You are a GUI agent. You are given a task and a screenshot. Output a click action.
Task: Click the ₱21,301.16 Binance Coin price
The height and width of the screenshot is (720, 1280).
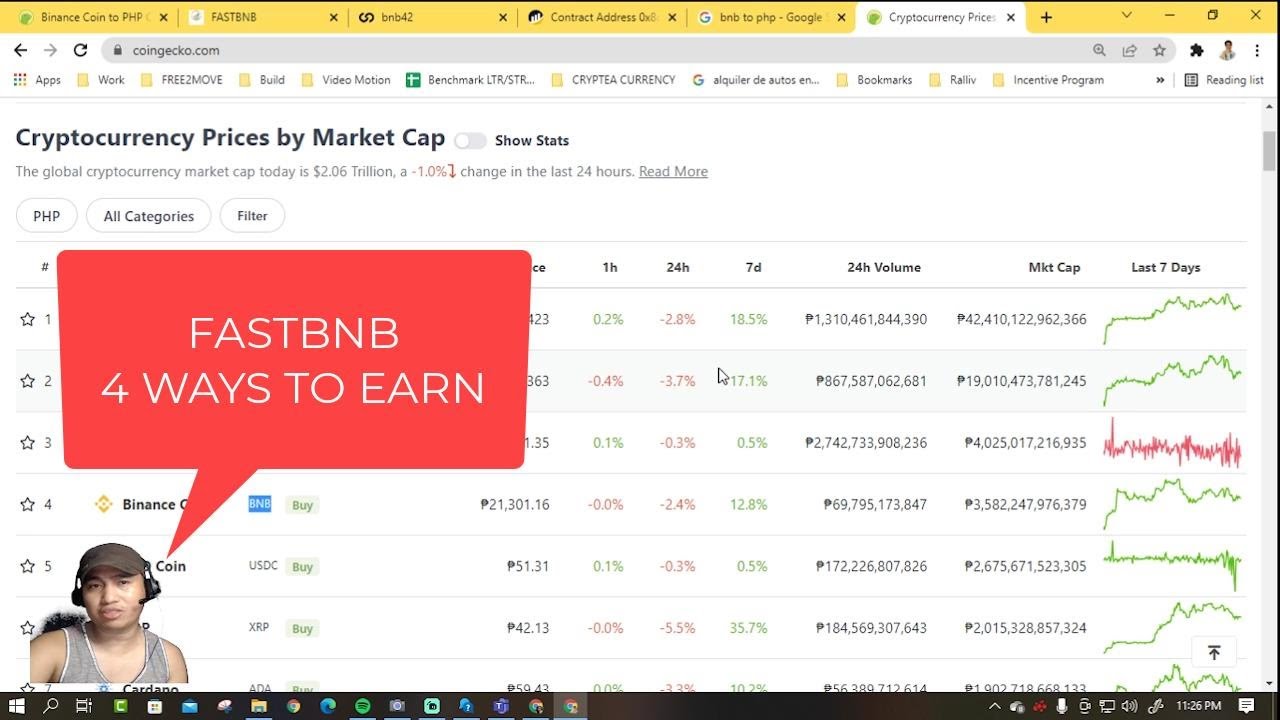tap(515, 505)
